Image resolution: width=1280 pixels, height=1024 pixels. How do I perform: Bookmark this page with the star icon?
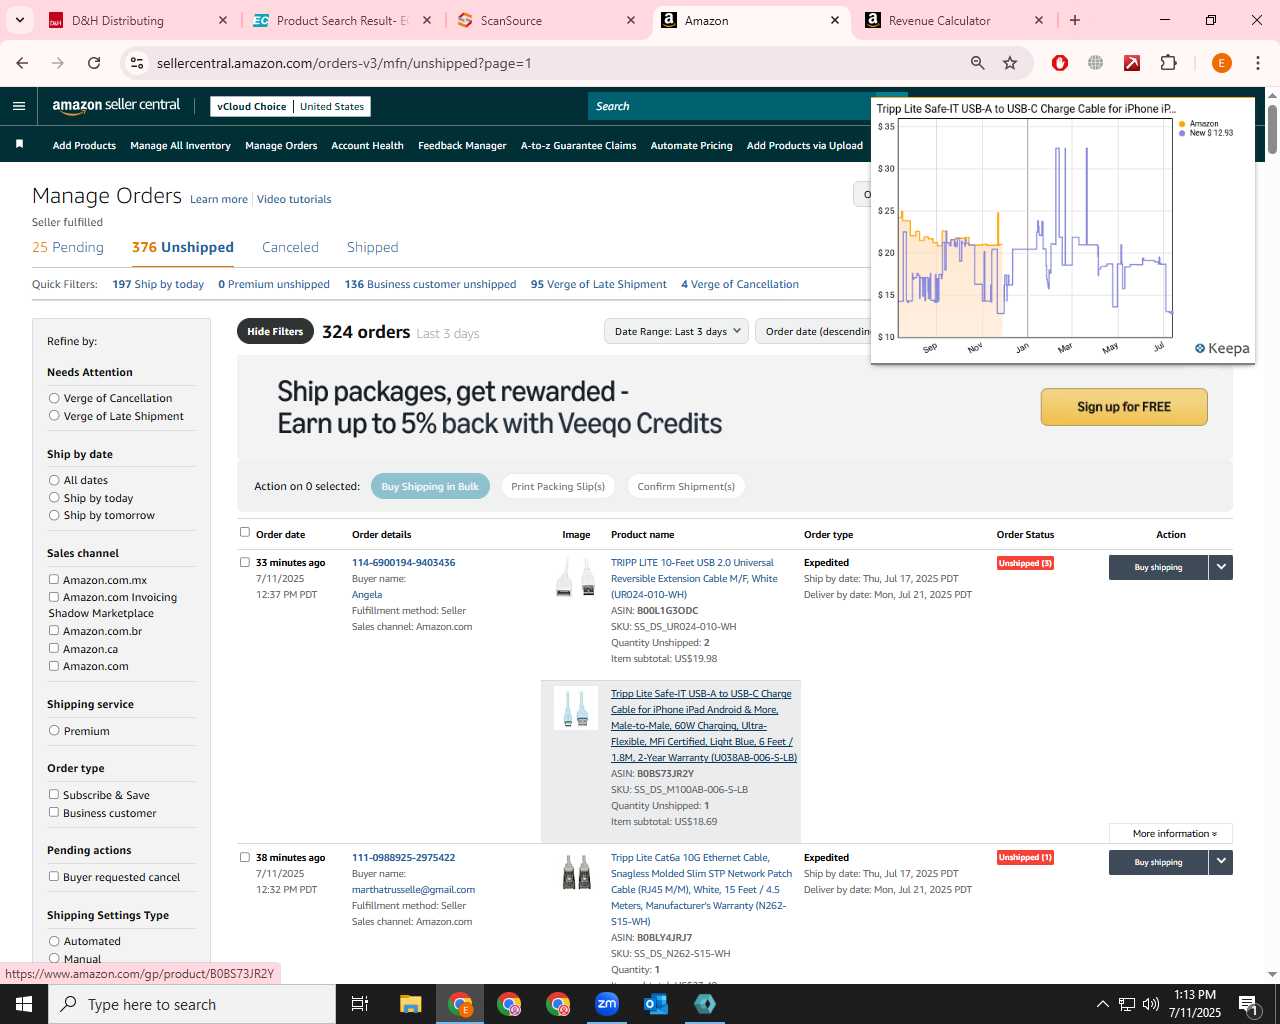tap(1010, 63)
